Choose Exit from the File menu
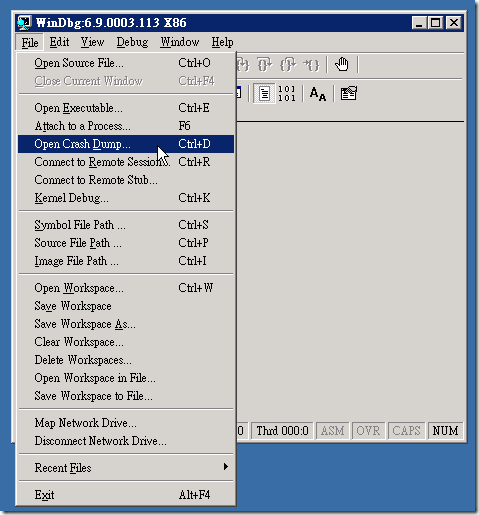Image resolution: width=479 pixels, height=515 pixels. coord(126,495)
